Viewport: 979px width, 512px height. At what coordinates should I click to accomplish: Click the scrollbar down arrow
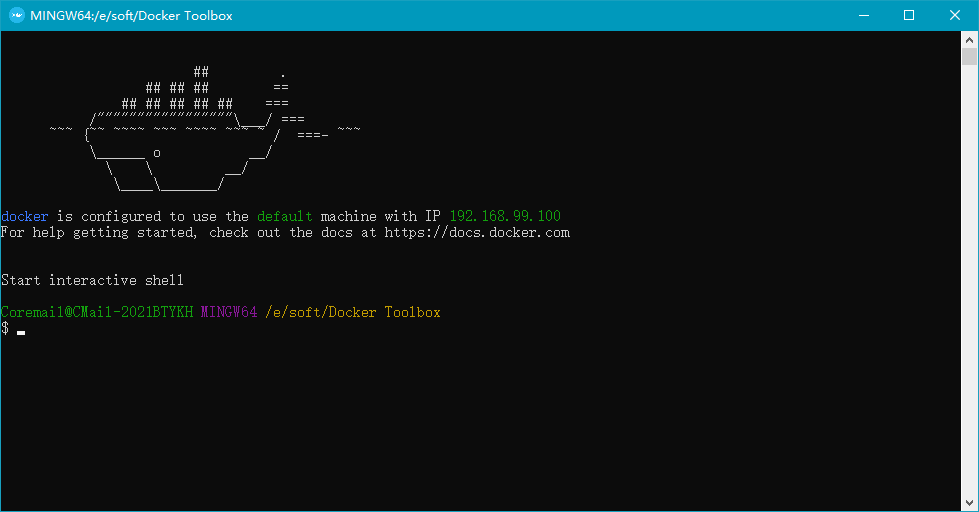(x=969, y=503)
